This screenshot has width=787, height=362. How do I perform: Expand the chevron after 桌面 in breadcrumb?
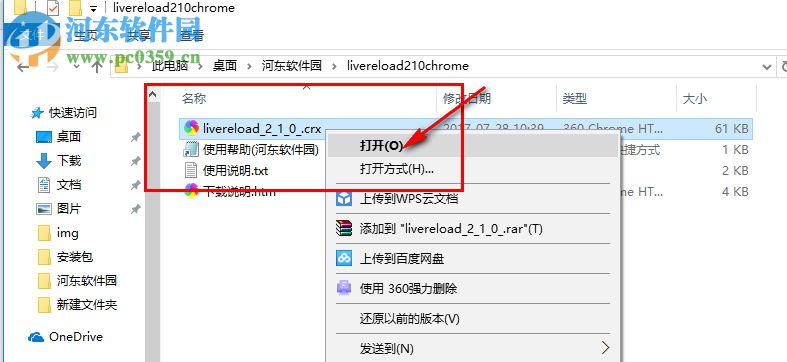point(249,66)
